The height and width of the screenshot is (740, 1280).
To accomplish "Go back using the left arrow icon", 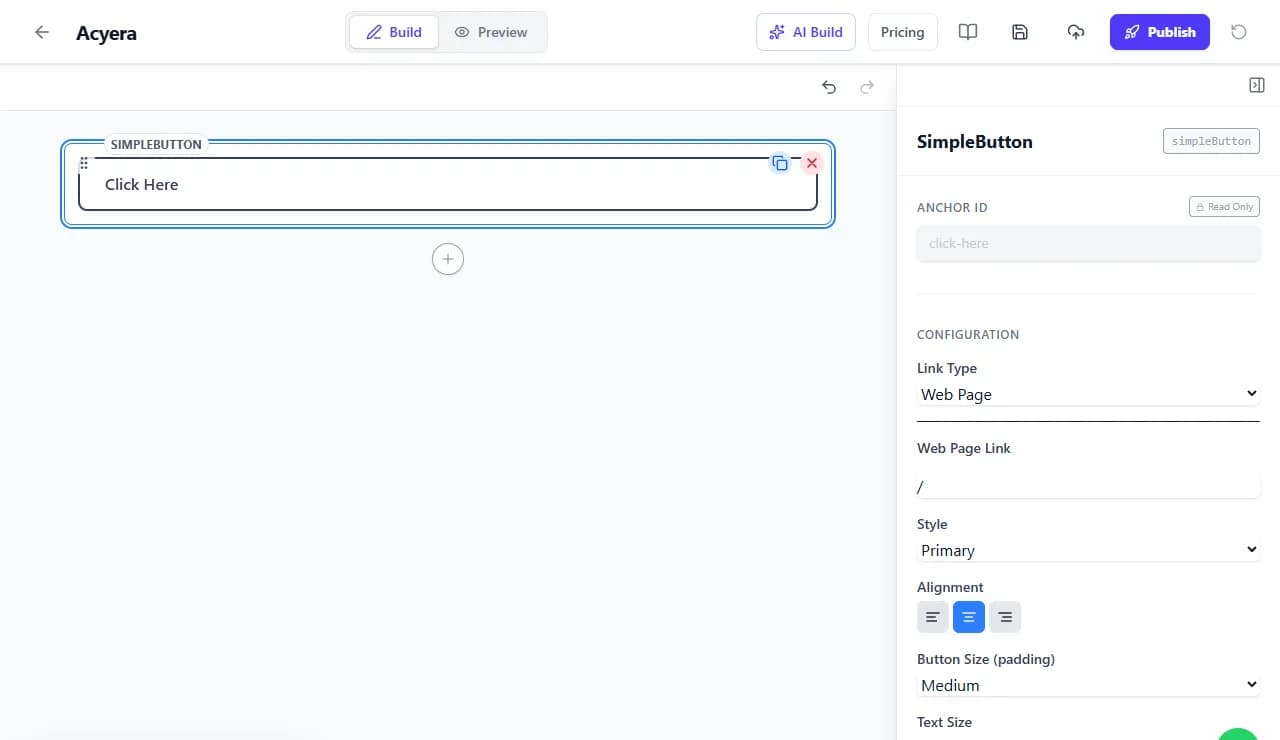I will point(42,32).
